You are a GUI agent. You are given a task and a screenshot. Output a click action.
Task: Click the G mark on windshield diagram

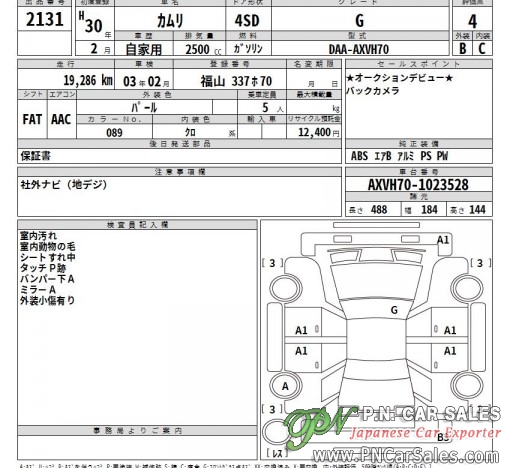[394, 310]
